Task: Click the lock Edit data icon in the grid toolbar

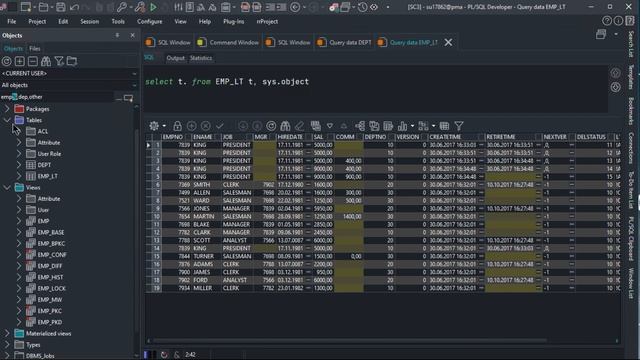Action: click(x=177, y=126)
